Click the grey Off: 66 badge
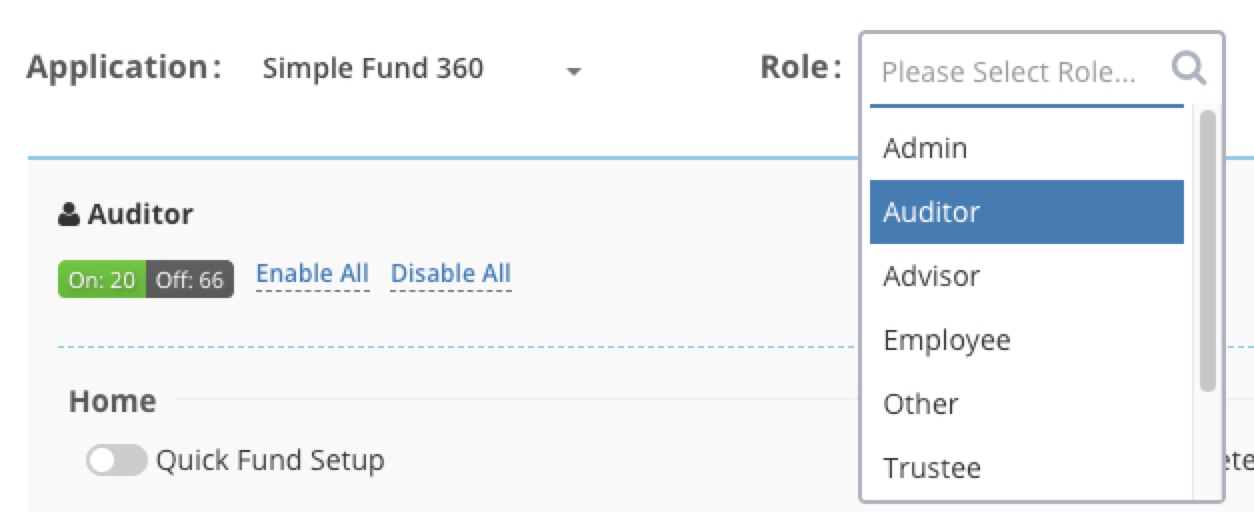Viewport: 1254px width, 512px height. point(190,280)
